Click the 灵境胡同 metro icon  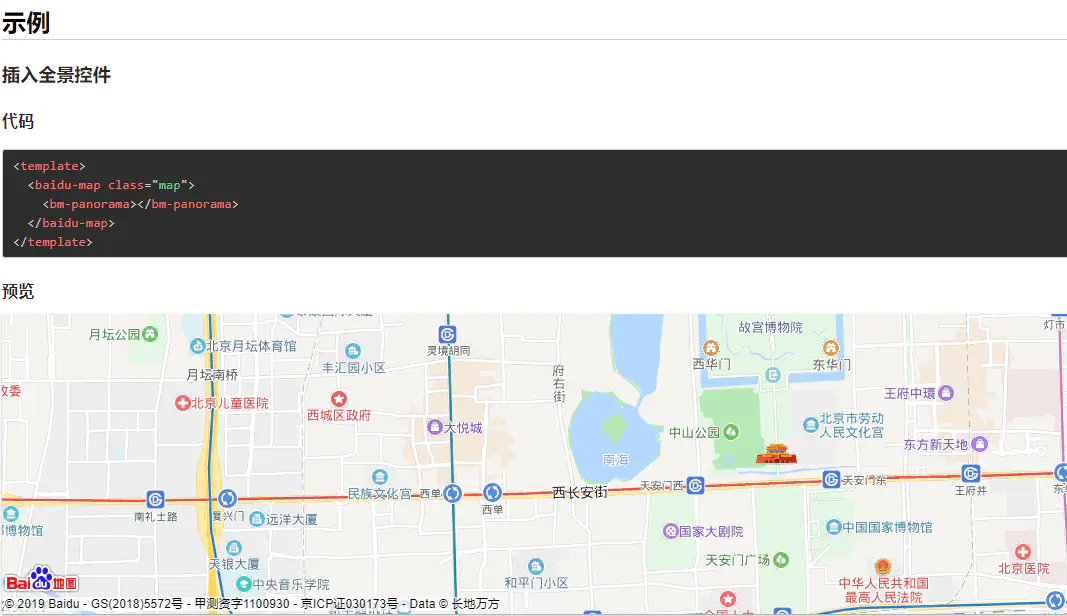[x=447, y=335]
